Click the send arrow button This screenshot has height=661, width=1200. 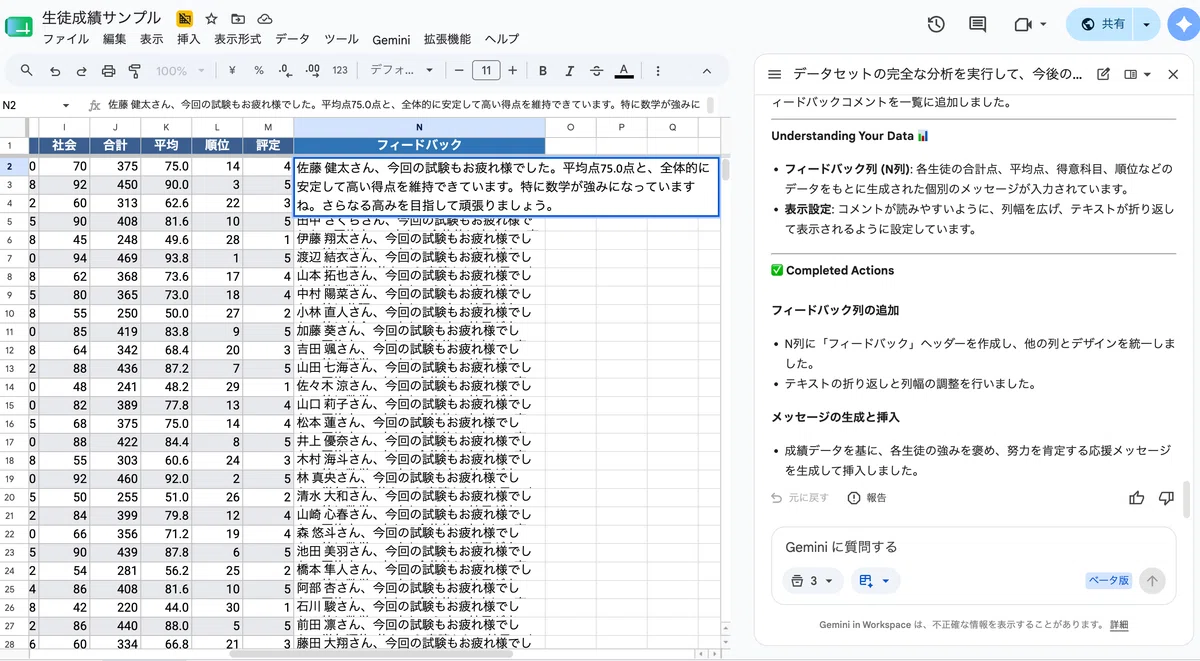pos(1152,581)
